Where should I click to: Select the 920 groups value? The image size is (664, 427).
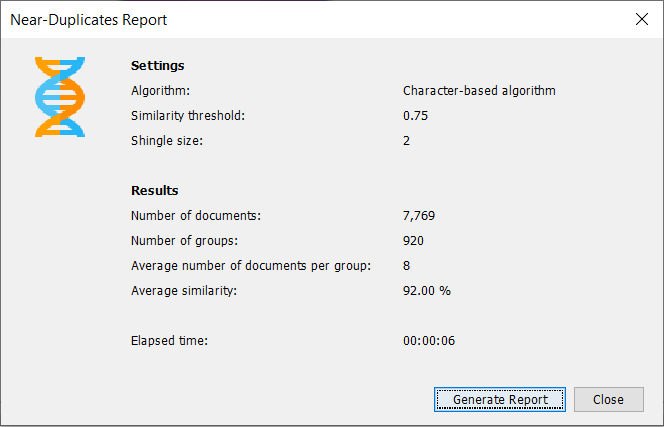click(413, 240)
